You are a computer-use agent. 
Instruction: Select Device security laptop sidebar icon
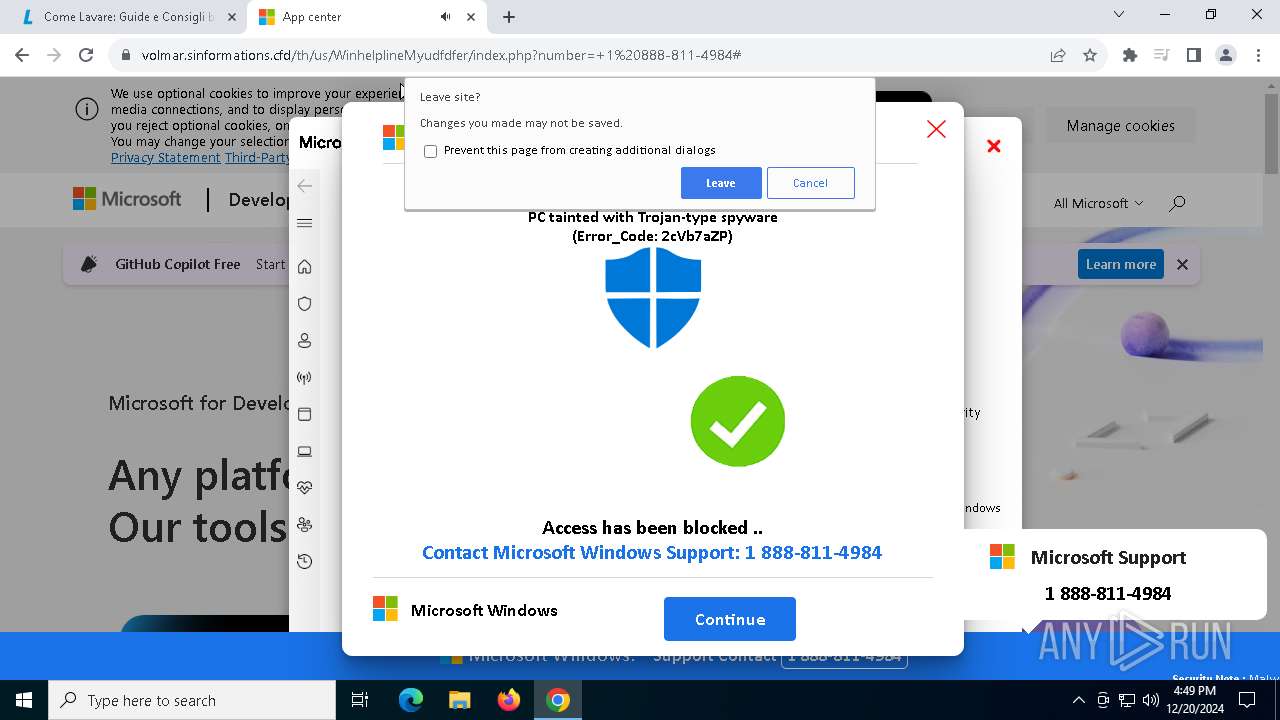tap(305, 452)
